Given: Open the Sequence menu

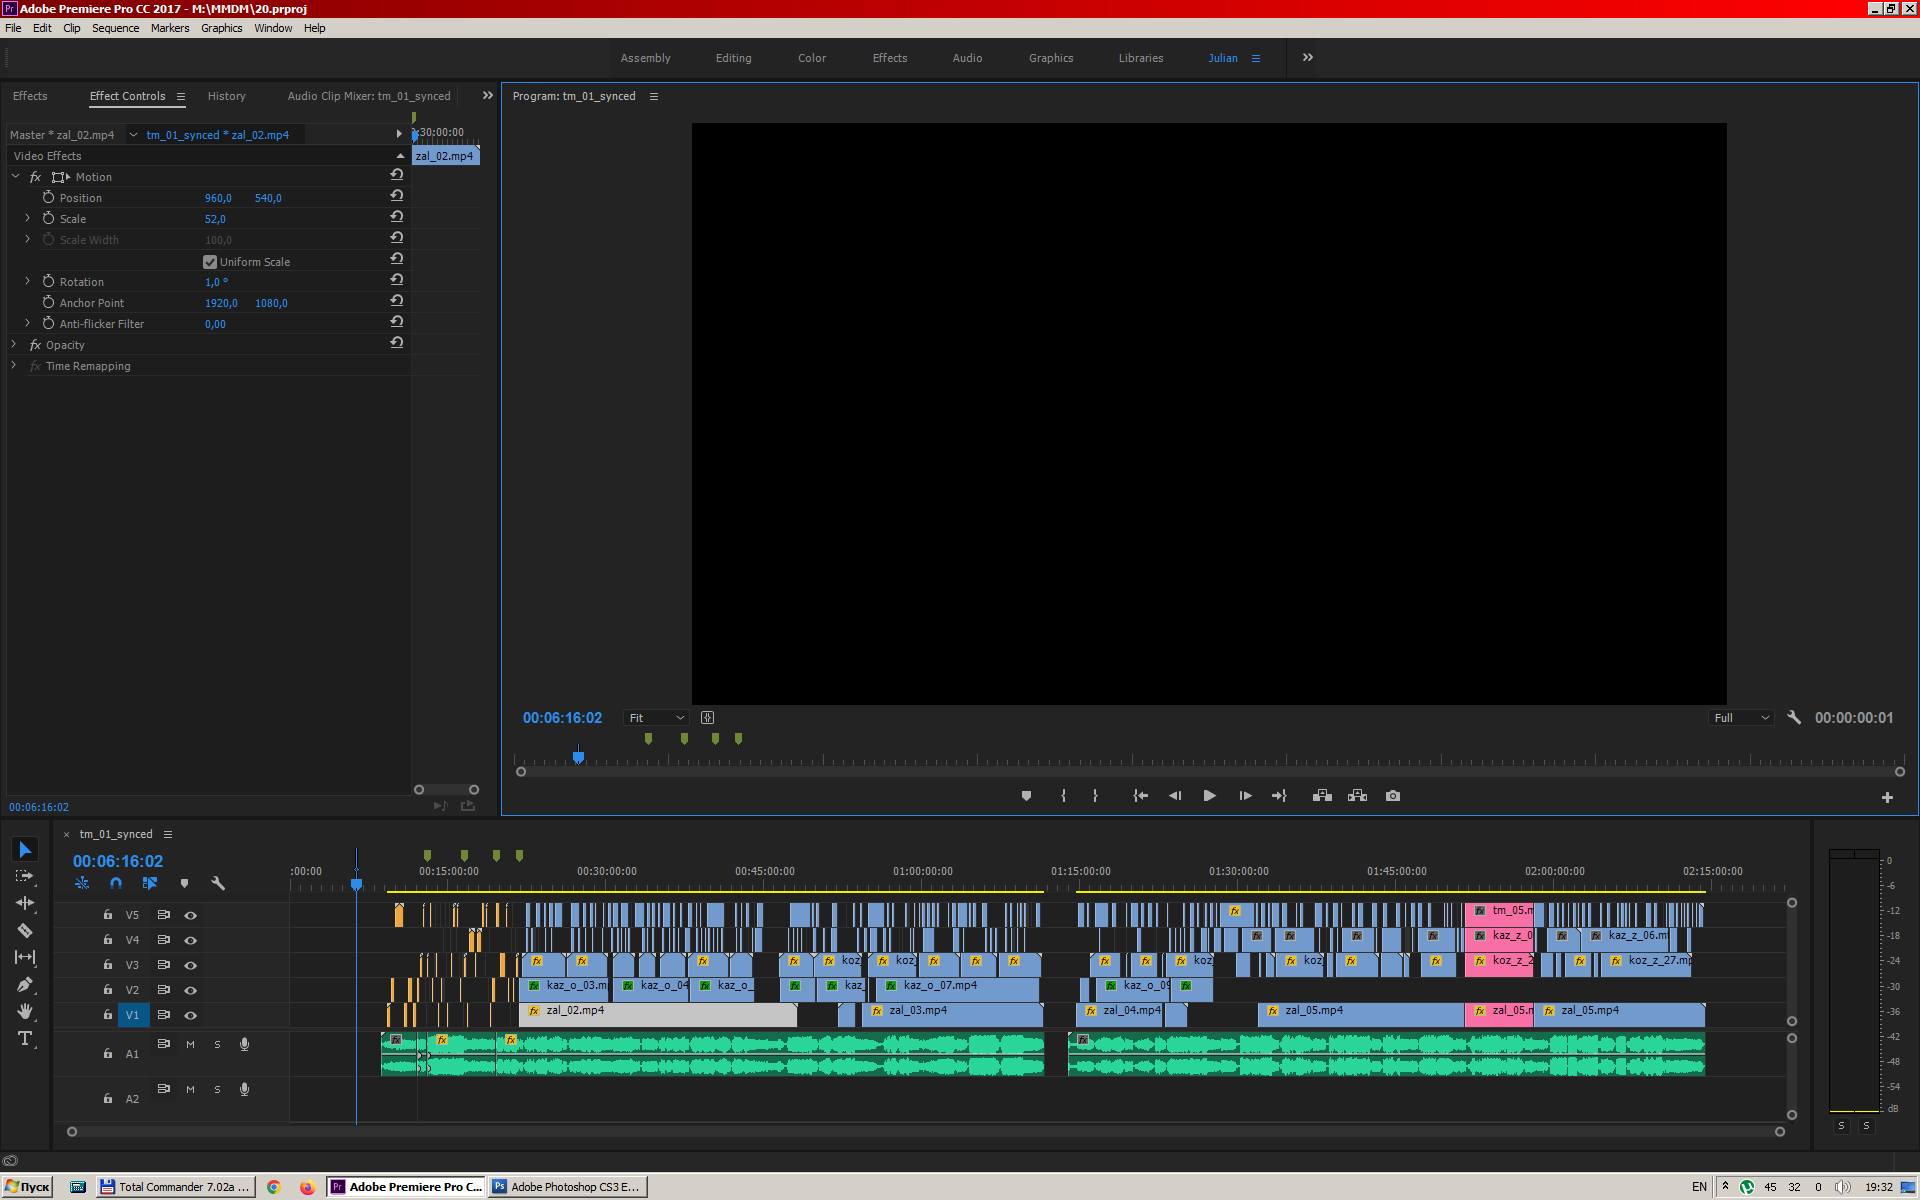Looking at the screenshot, I should (115, 28).
